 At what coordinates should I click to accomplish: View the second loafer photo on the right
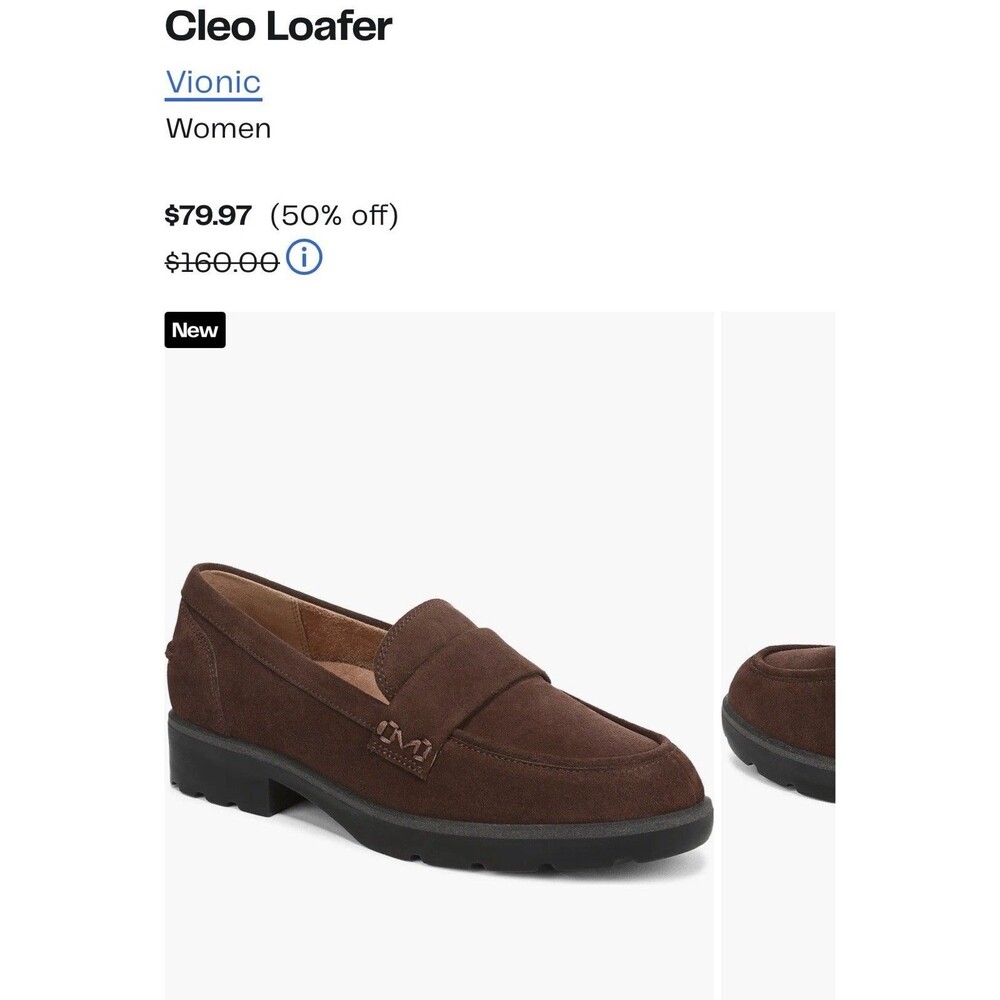[x=778, y=656]
